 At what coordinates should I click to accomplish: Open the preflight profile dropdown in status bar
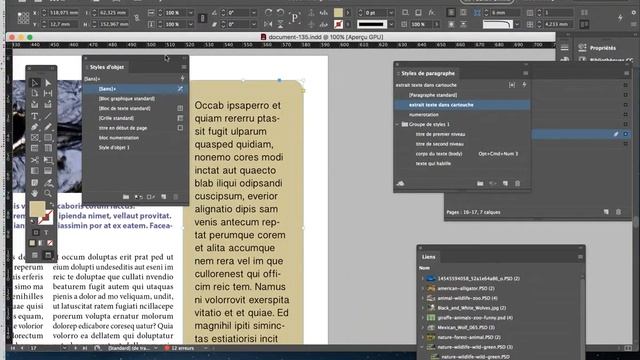coord(156,348)
